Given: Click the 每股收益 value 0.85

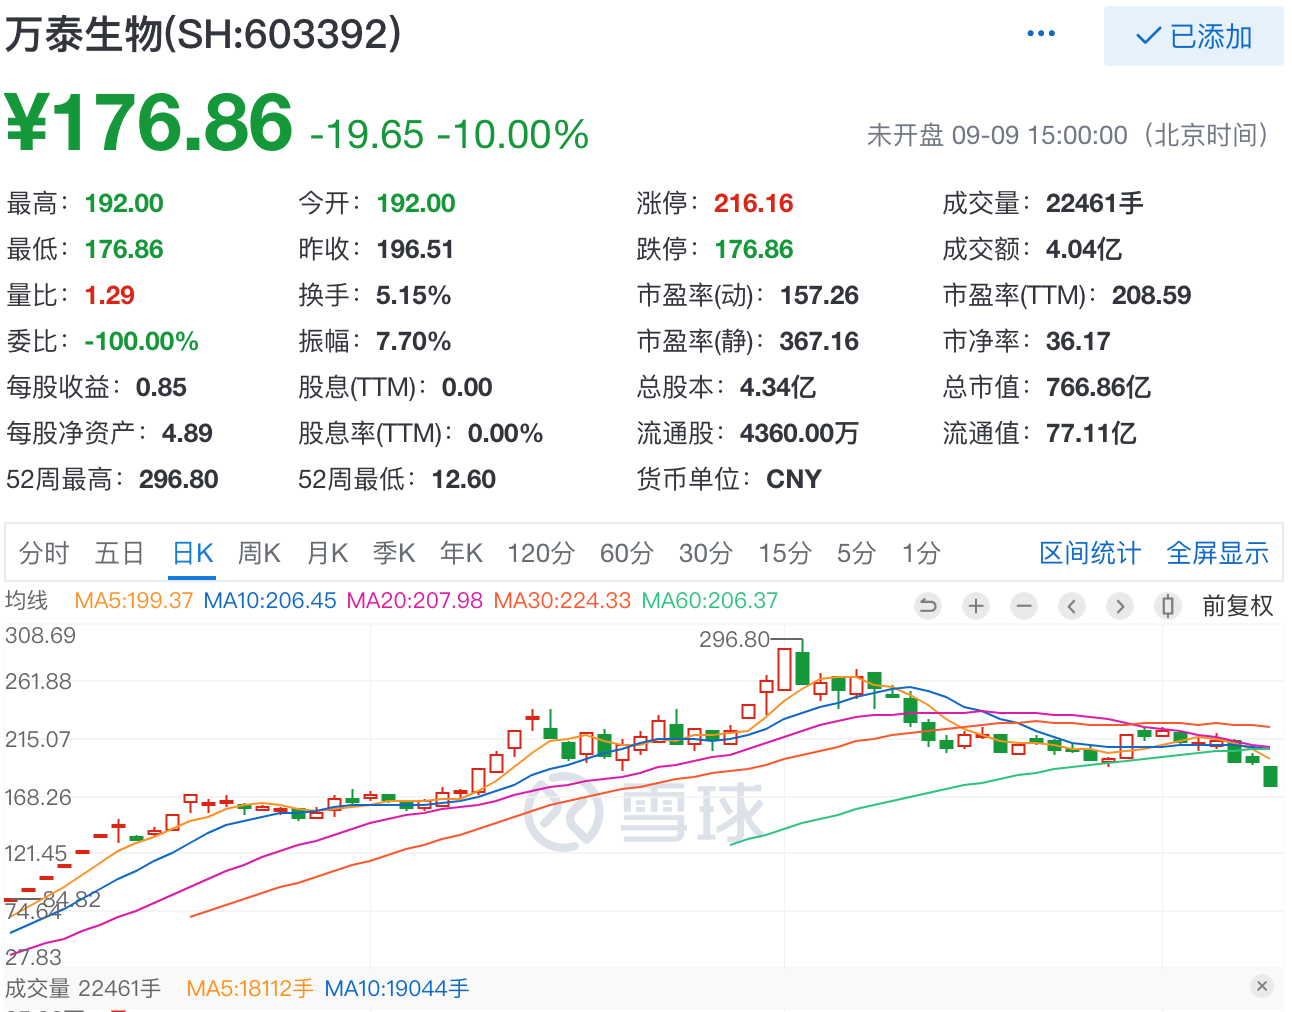Looking at the screenshot, I should click(x=162, y=388).
